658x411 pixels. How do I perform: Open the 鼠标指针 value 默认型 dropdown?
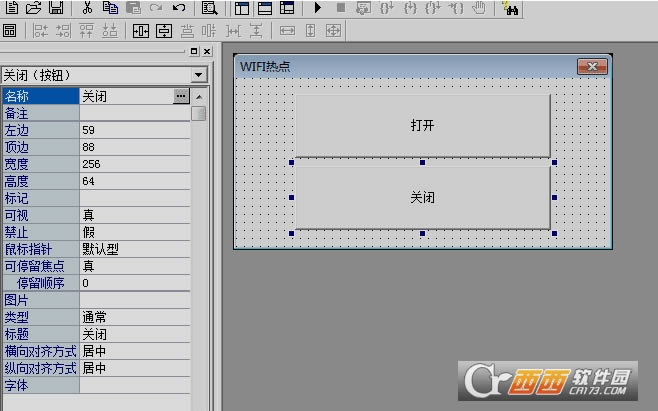click(134, 249)
